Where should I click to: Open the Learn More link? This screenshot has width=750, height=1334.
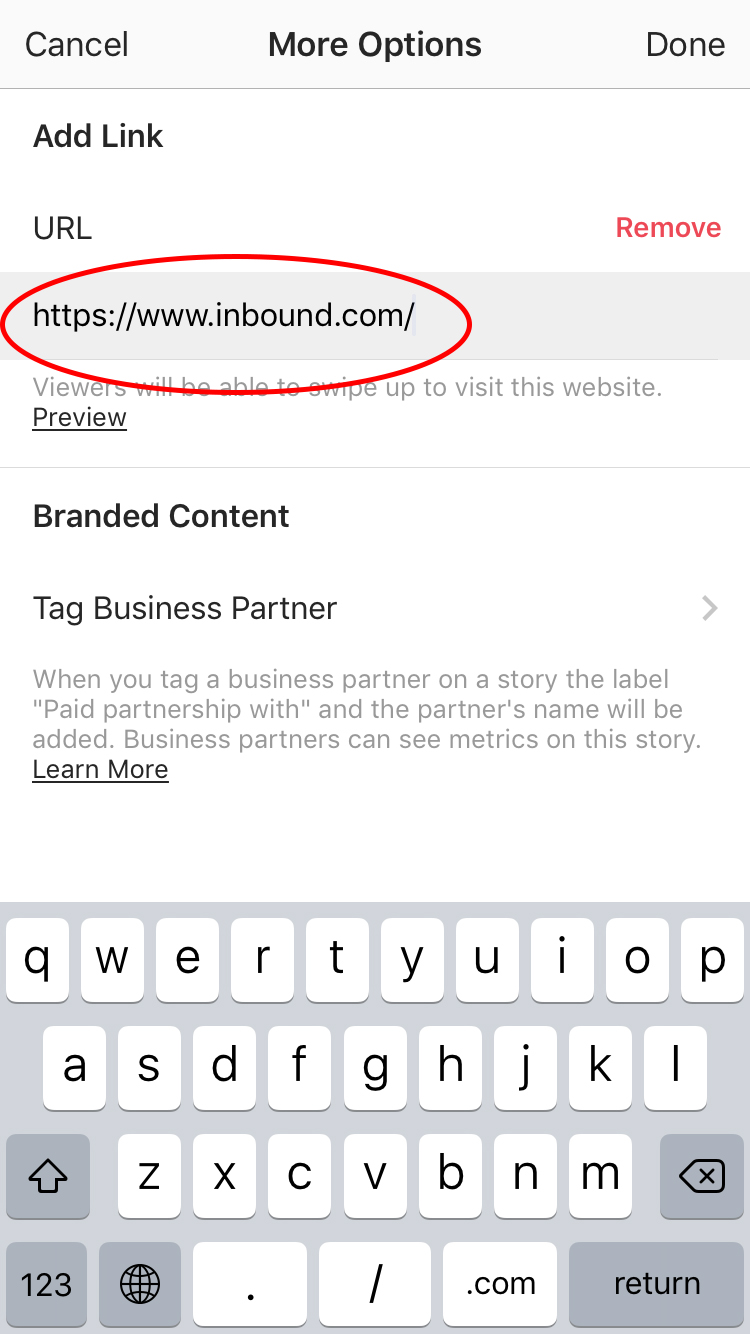coord(100,769)
